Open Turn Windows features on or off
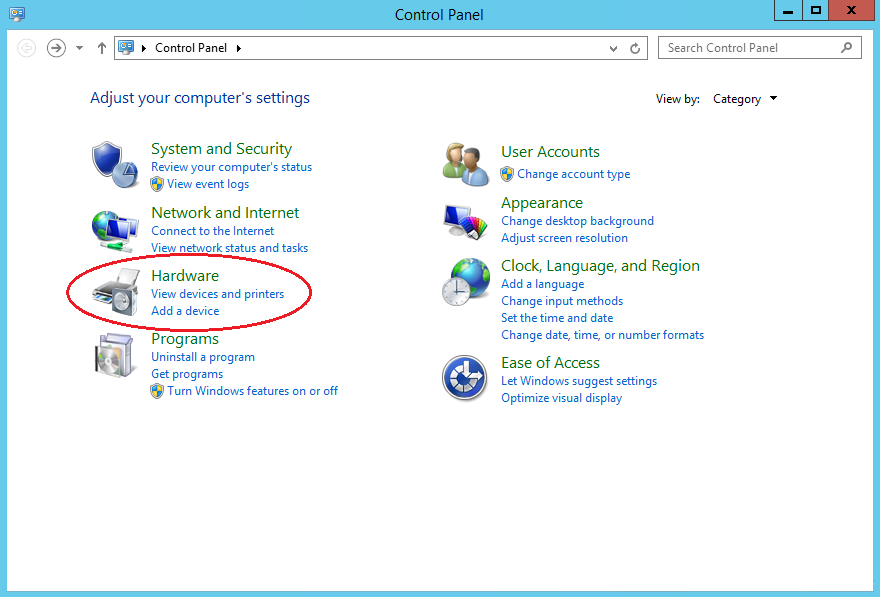880x597 pixels. click(252, 390)
